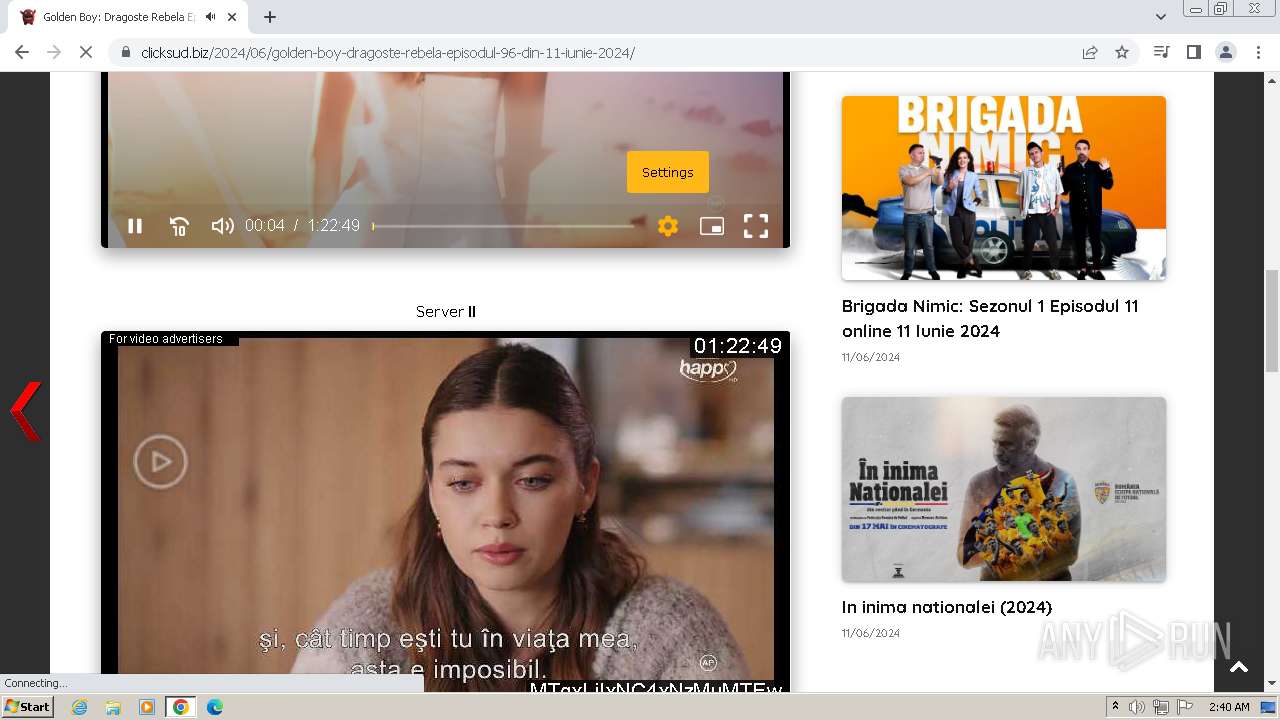The width and height of the screenshot is (1280, 720).
Task: Open media control icon in toolbar
Action: (1161, 52)
